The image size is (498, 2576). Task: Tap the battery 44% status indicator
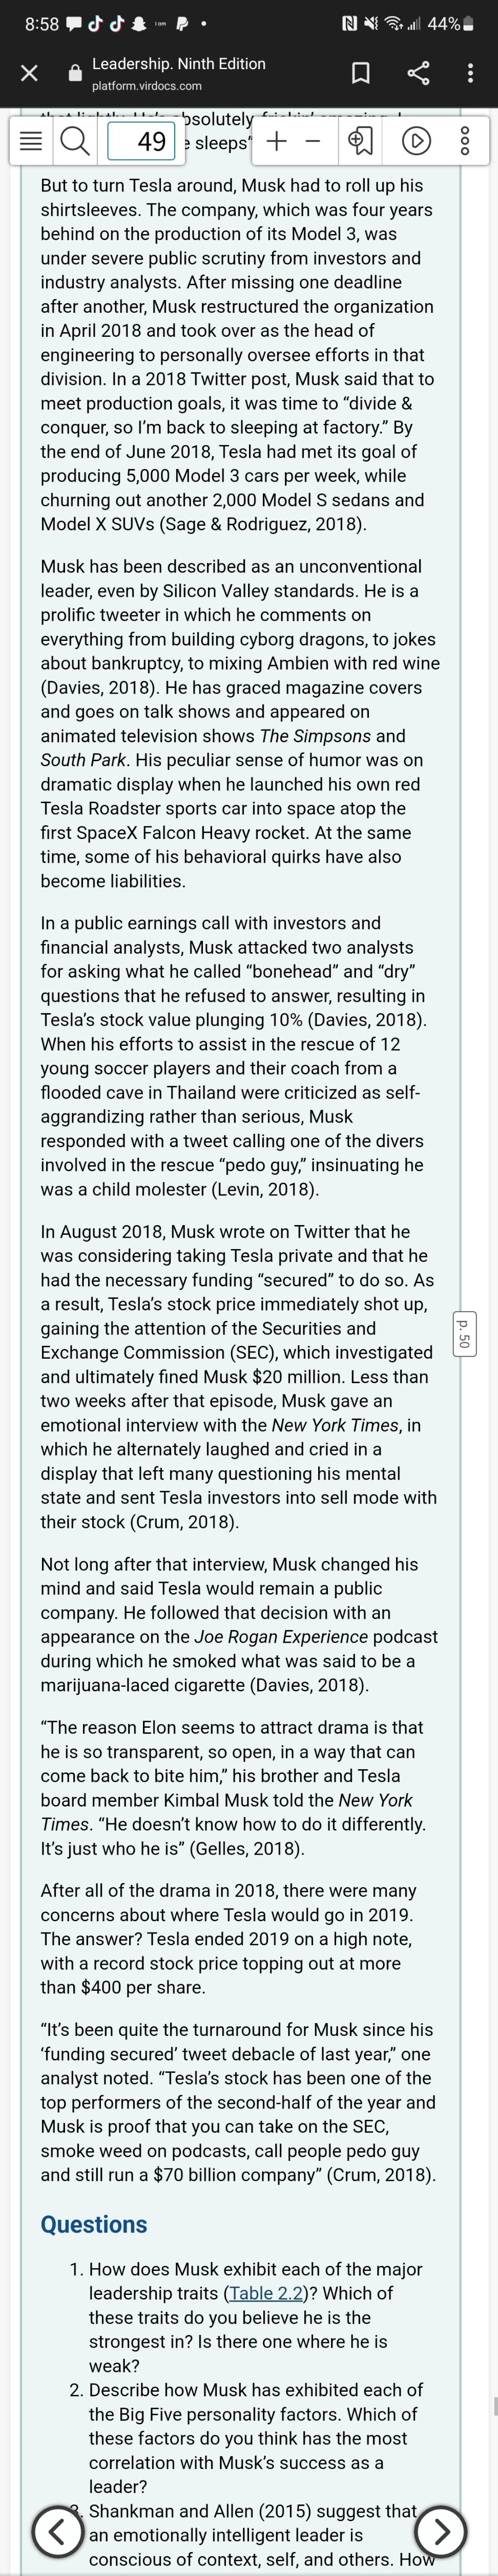(x=450, y=24)
